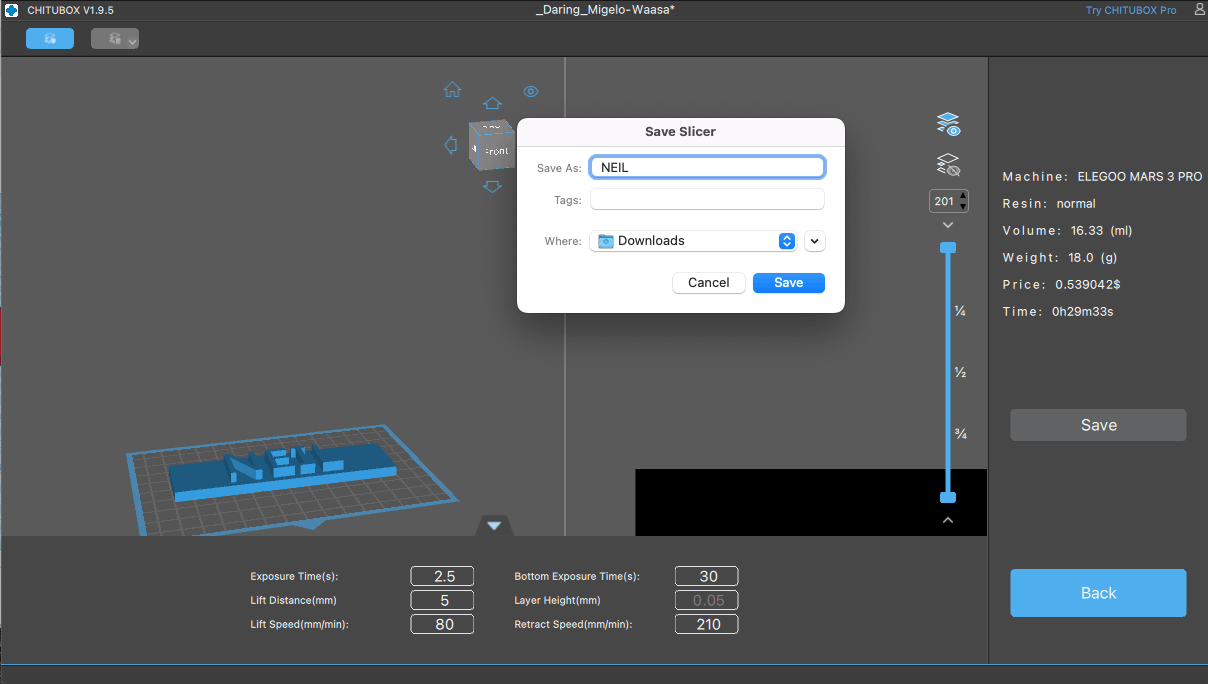Click the up arrow above view cube
Image resolution: width=1208 pixels, height=684 pixels.
(x=492, y=104)
